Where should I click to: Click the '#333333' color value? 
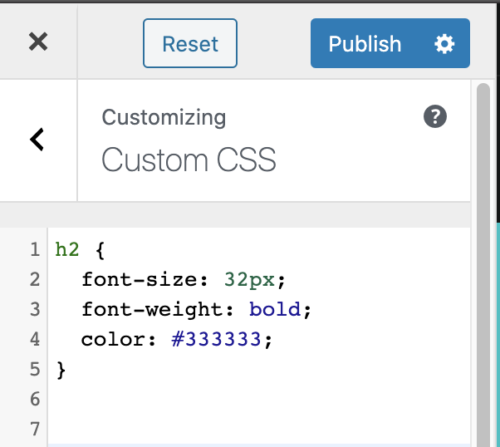(216, 339)
